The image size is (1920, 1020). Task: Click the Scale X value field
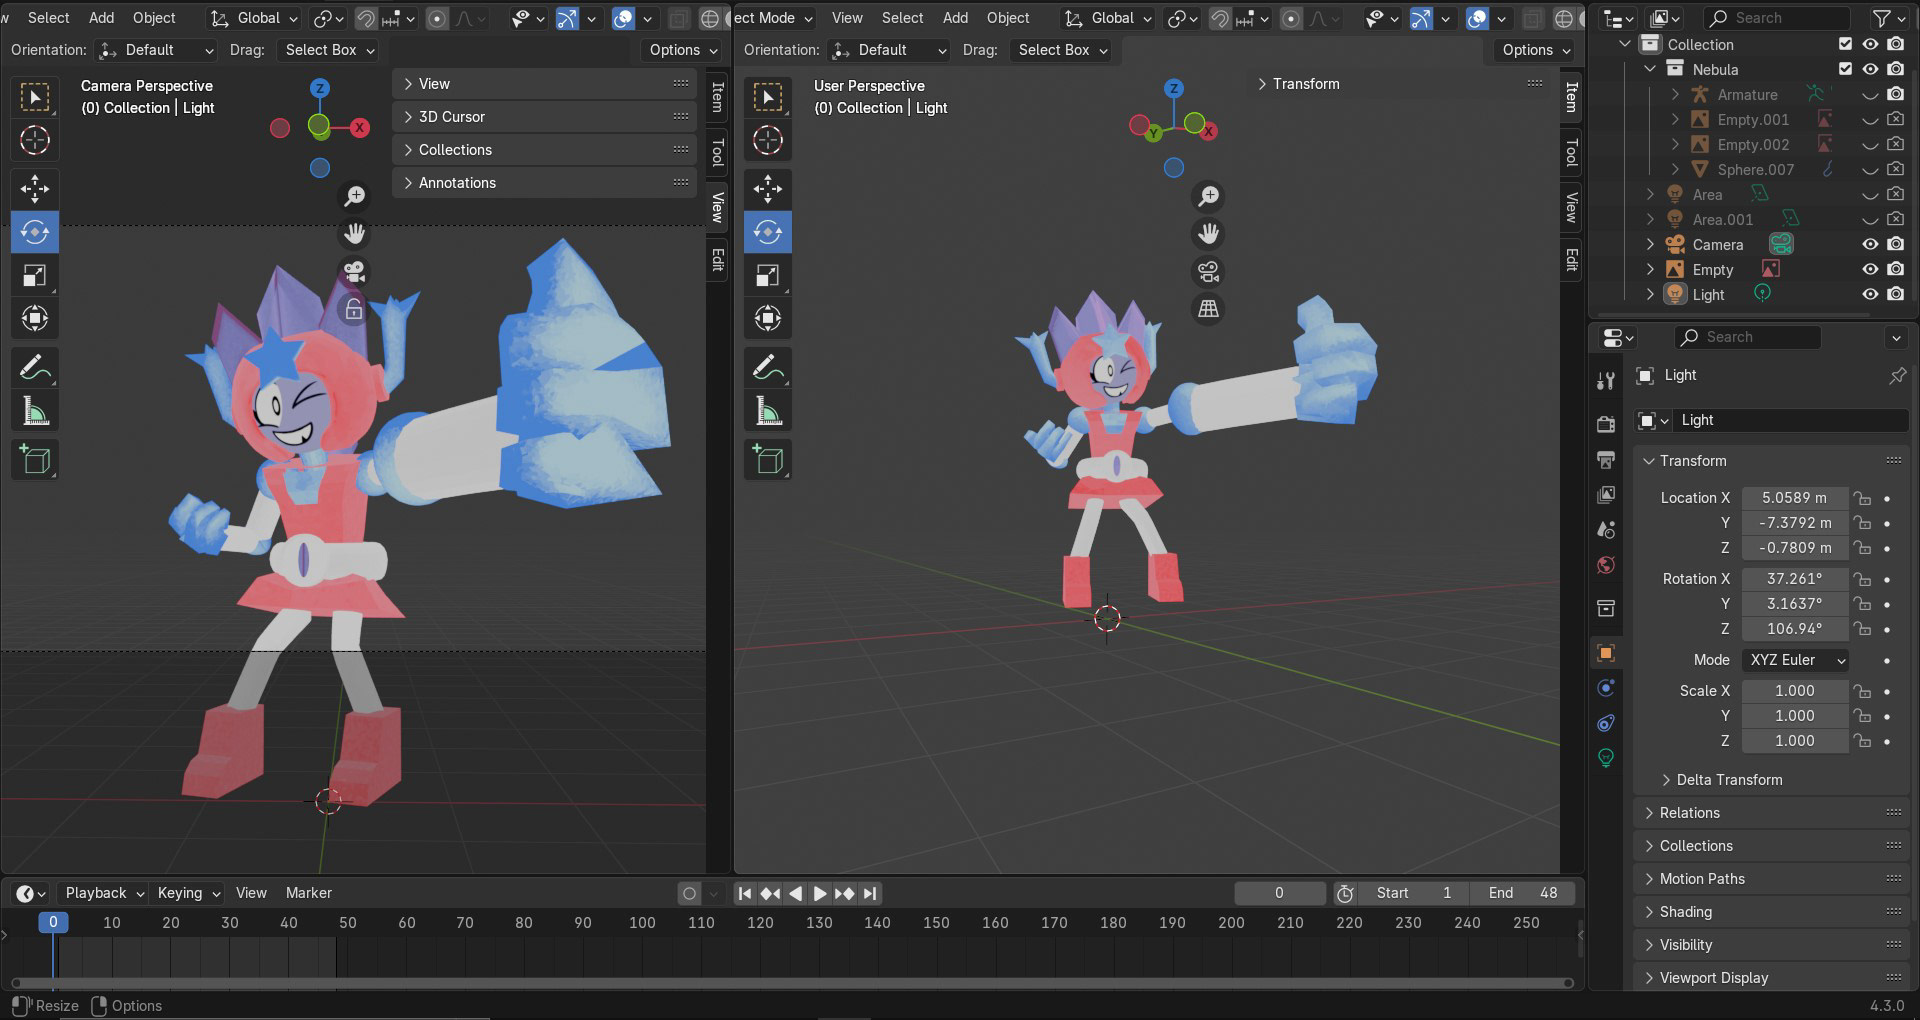(x=1795, y=691)
